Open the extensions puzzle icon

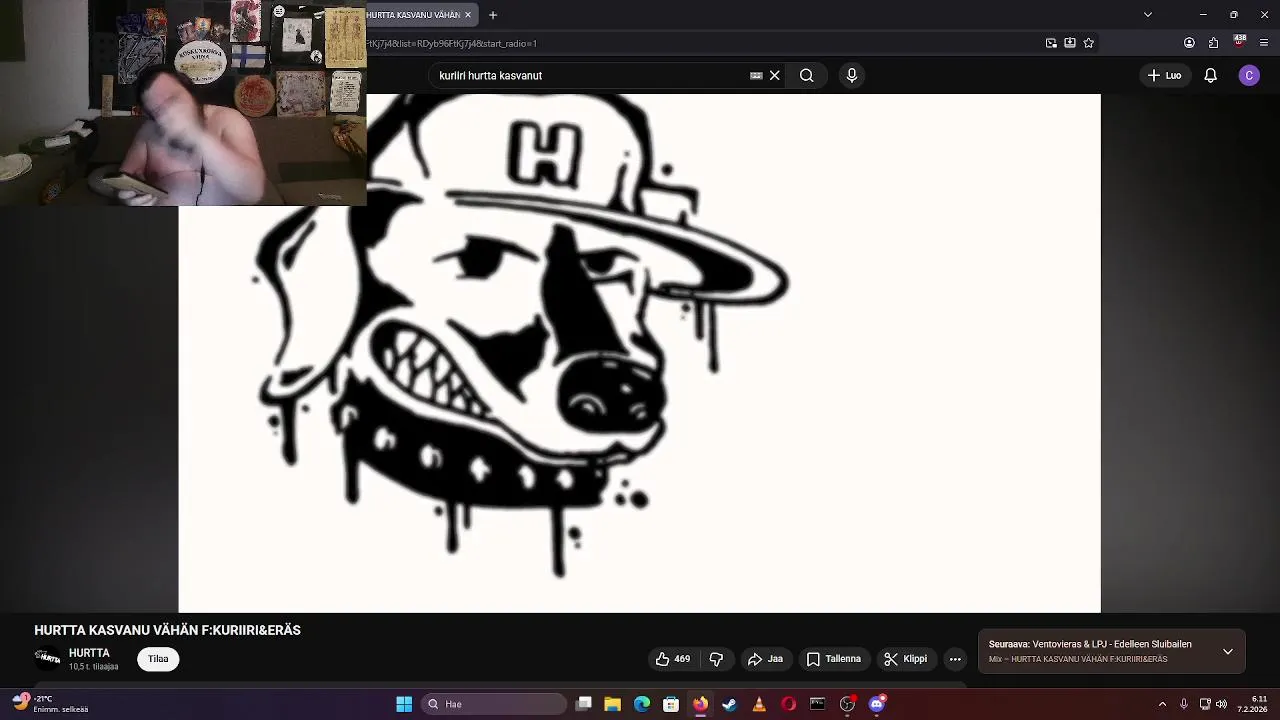click(x=1213, y=43)
